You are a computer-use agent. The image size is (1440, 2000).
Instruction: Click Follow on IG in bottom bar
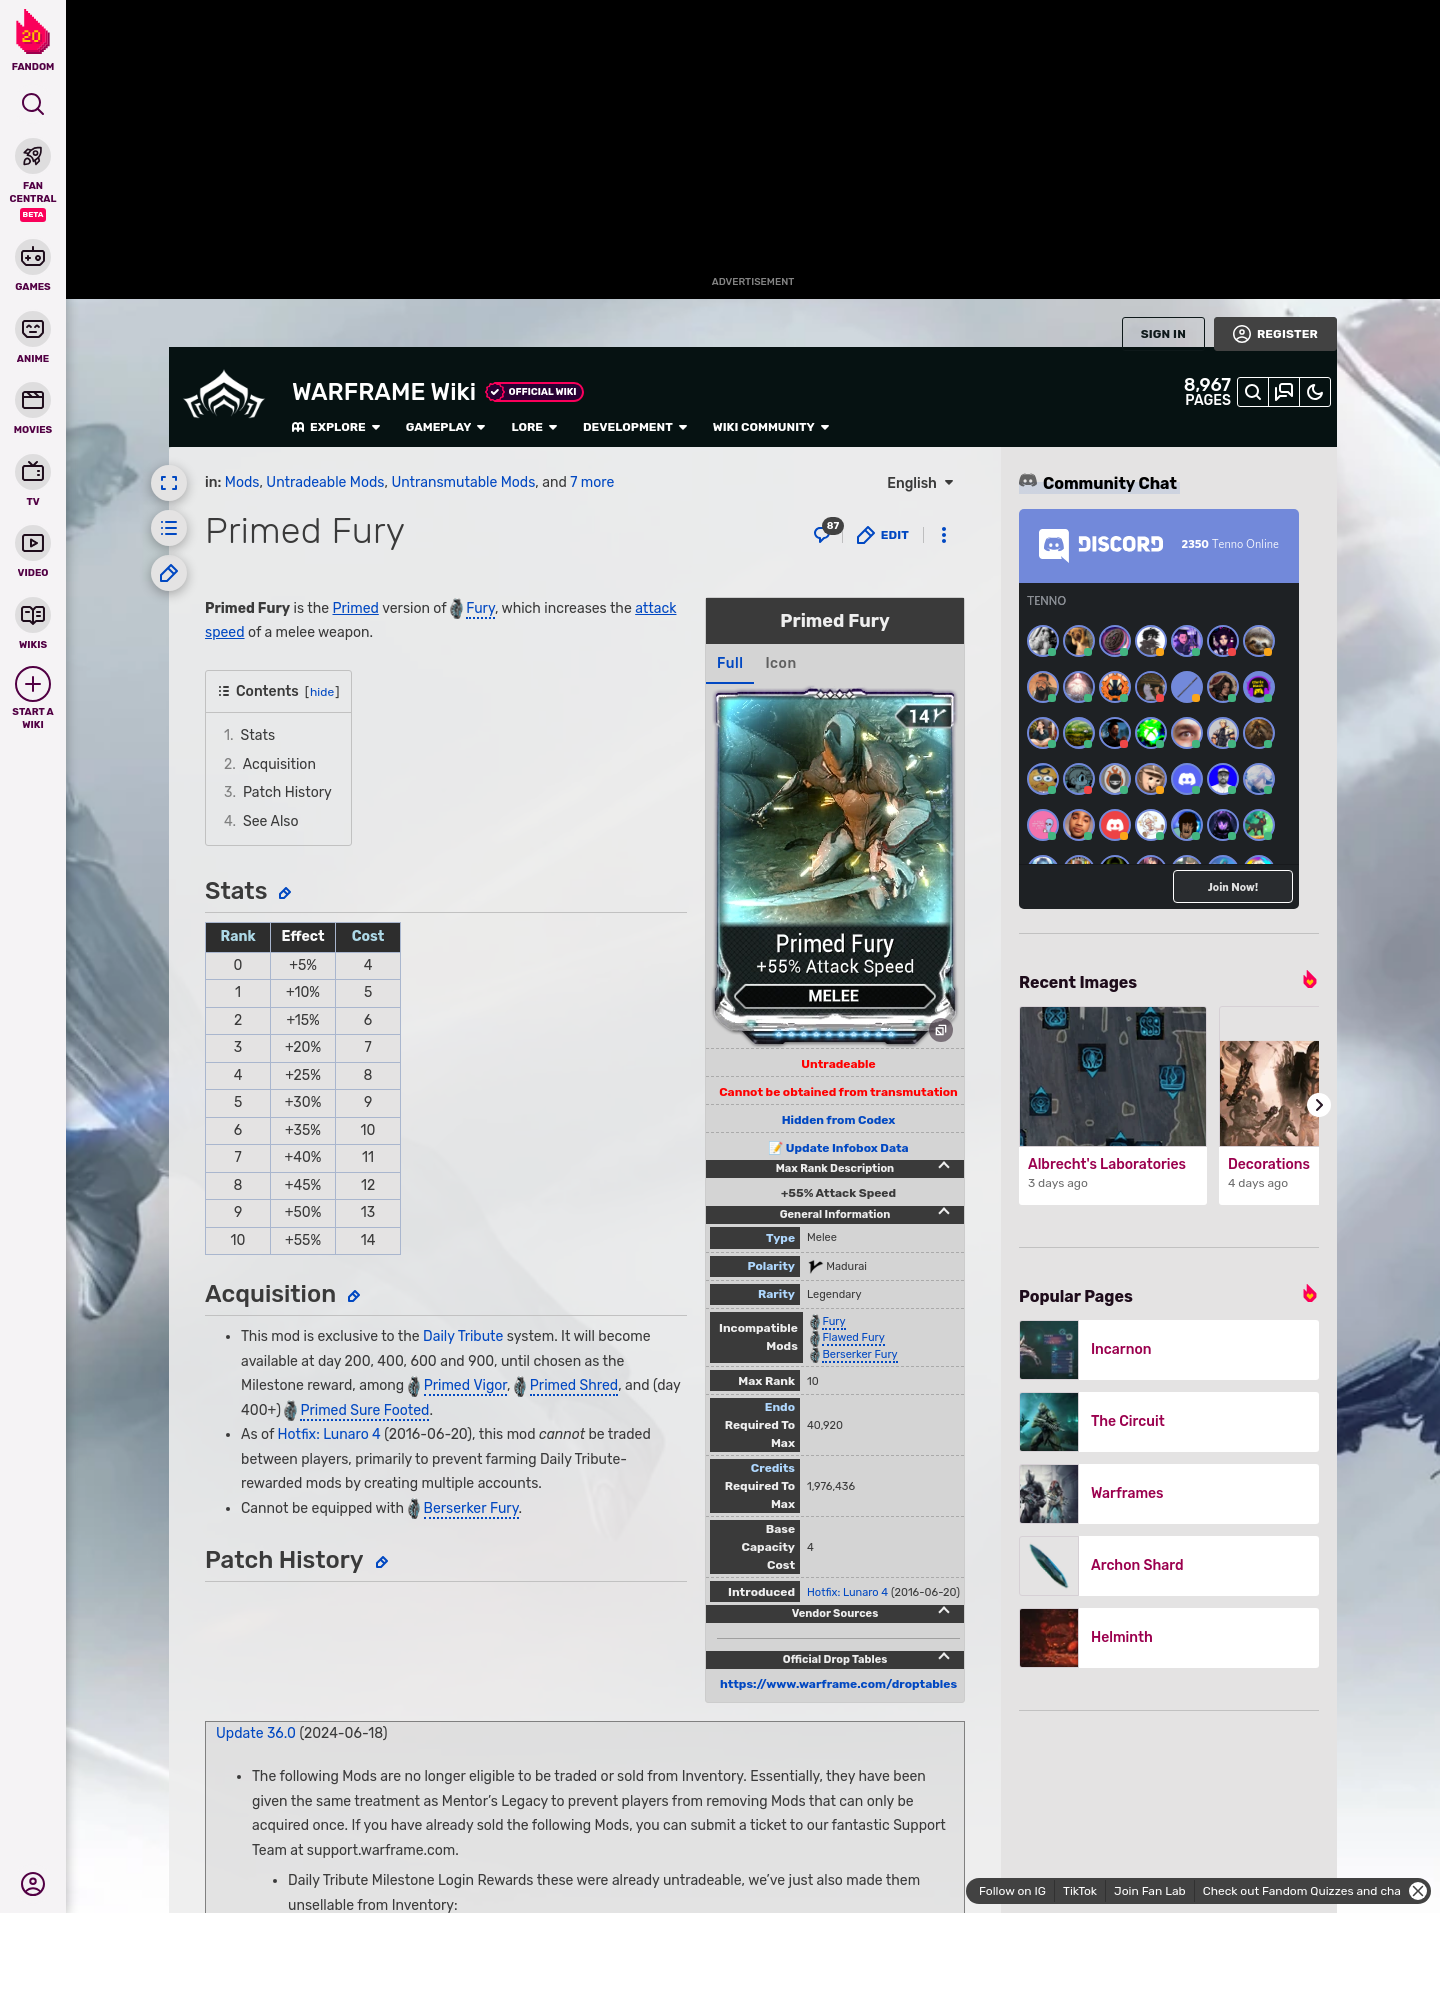(x=1012, y=1891)
